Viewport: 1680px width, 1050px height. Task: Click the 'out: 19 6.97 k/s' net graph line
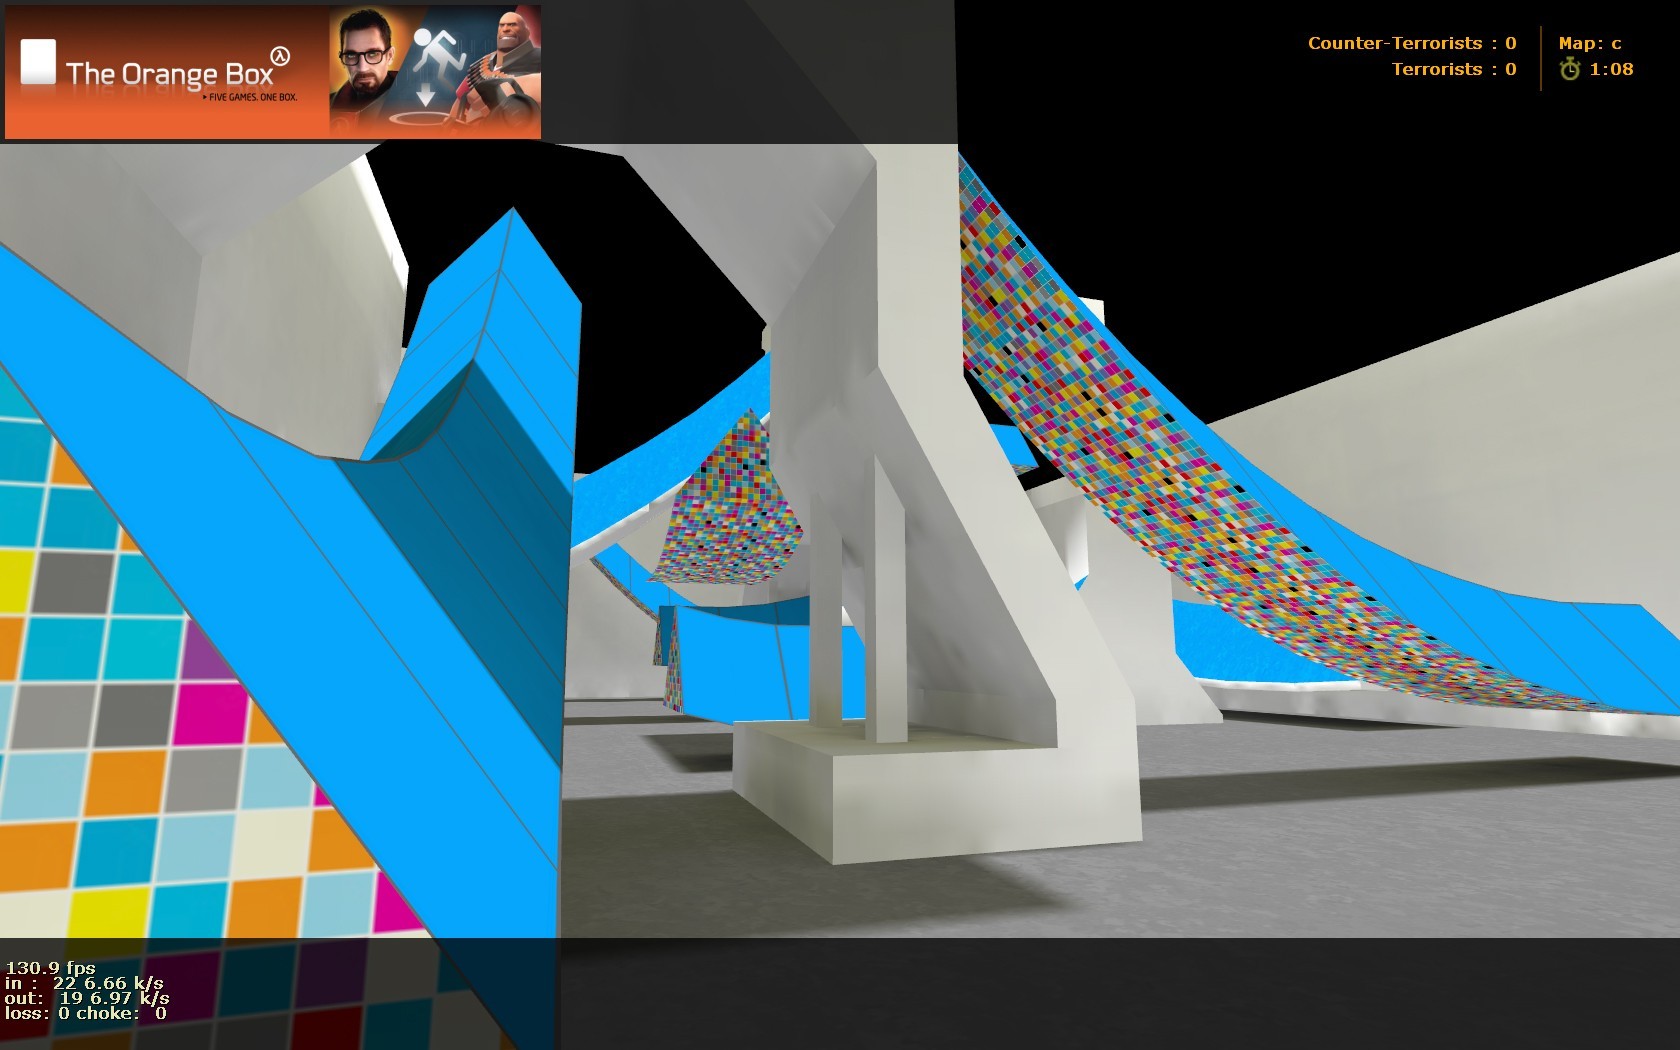coord(87,998)
